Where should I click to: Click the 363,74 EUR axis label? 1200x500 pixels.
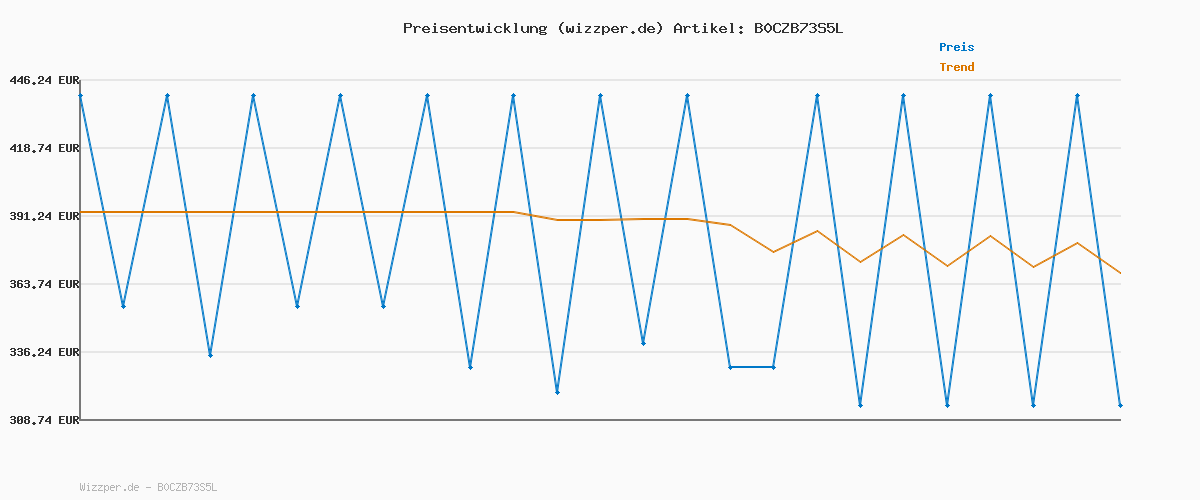tap(45, 284)
